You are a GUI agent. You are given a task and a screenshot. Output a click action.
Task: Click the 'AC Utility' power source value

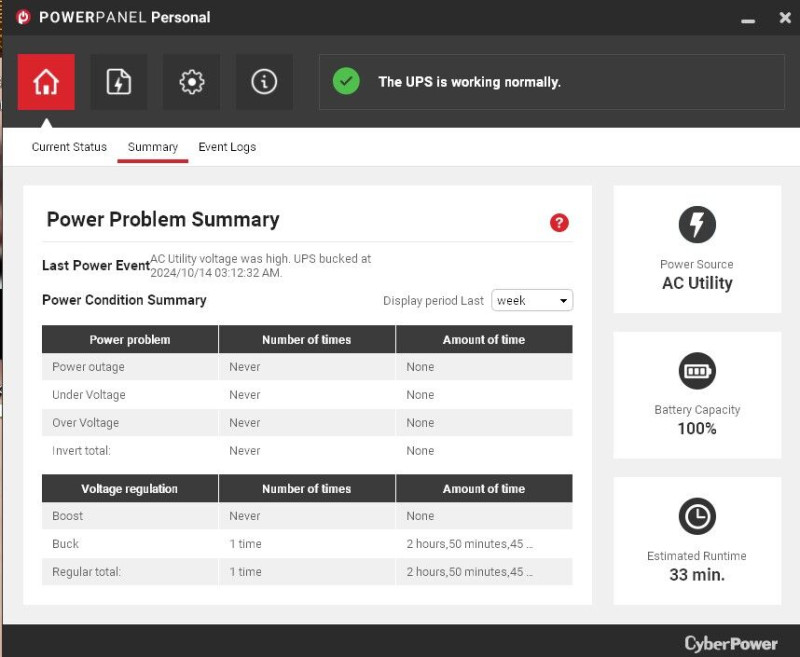[x=697, y=283]
